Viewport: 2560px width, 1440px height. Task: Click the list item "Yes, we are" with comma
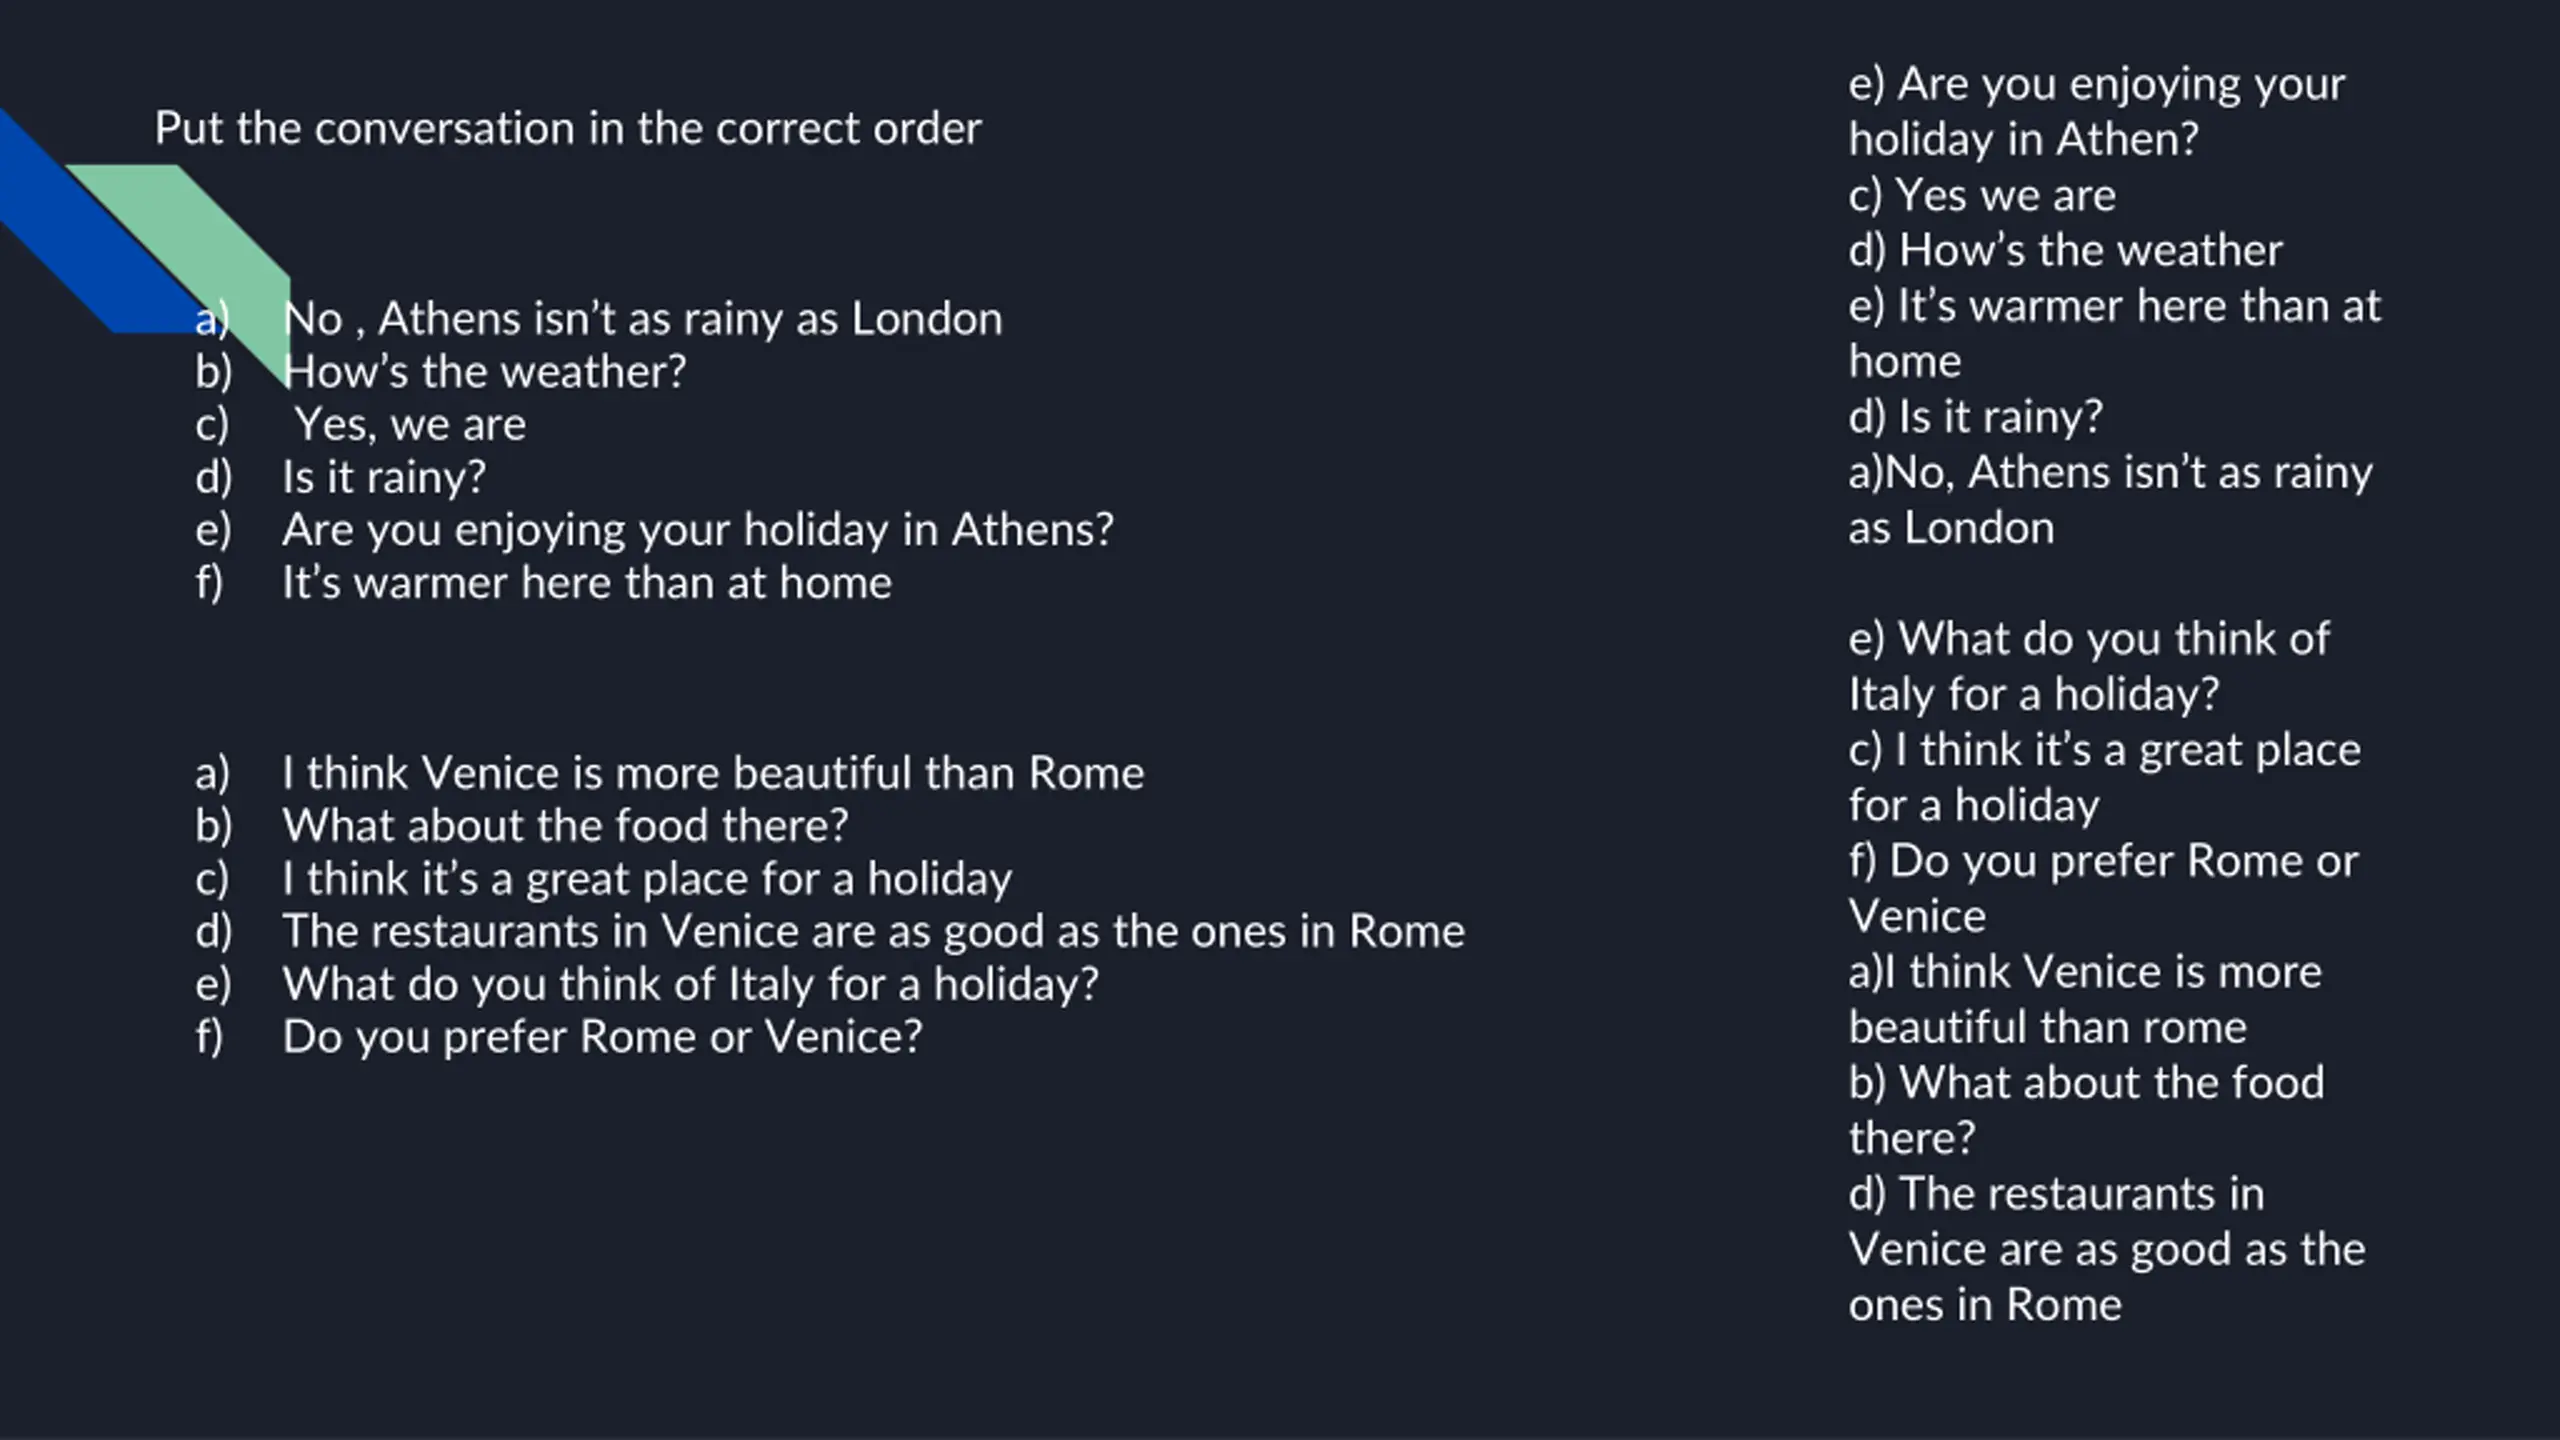(410, 425)
